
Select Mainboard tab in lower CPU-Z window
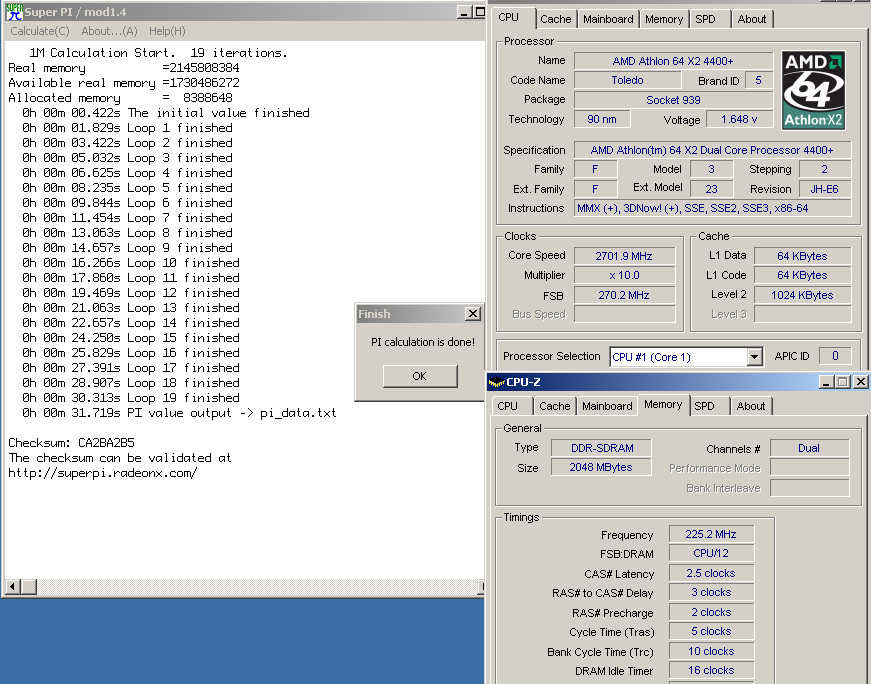click(x=607, y=406)
